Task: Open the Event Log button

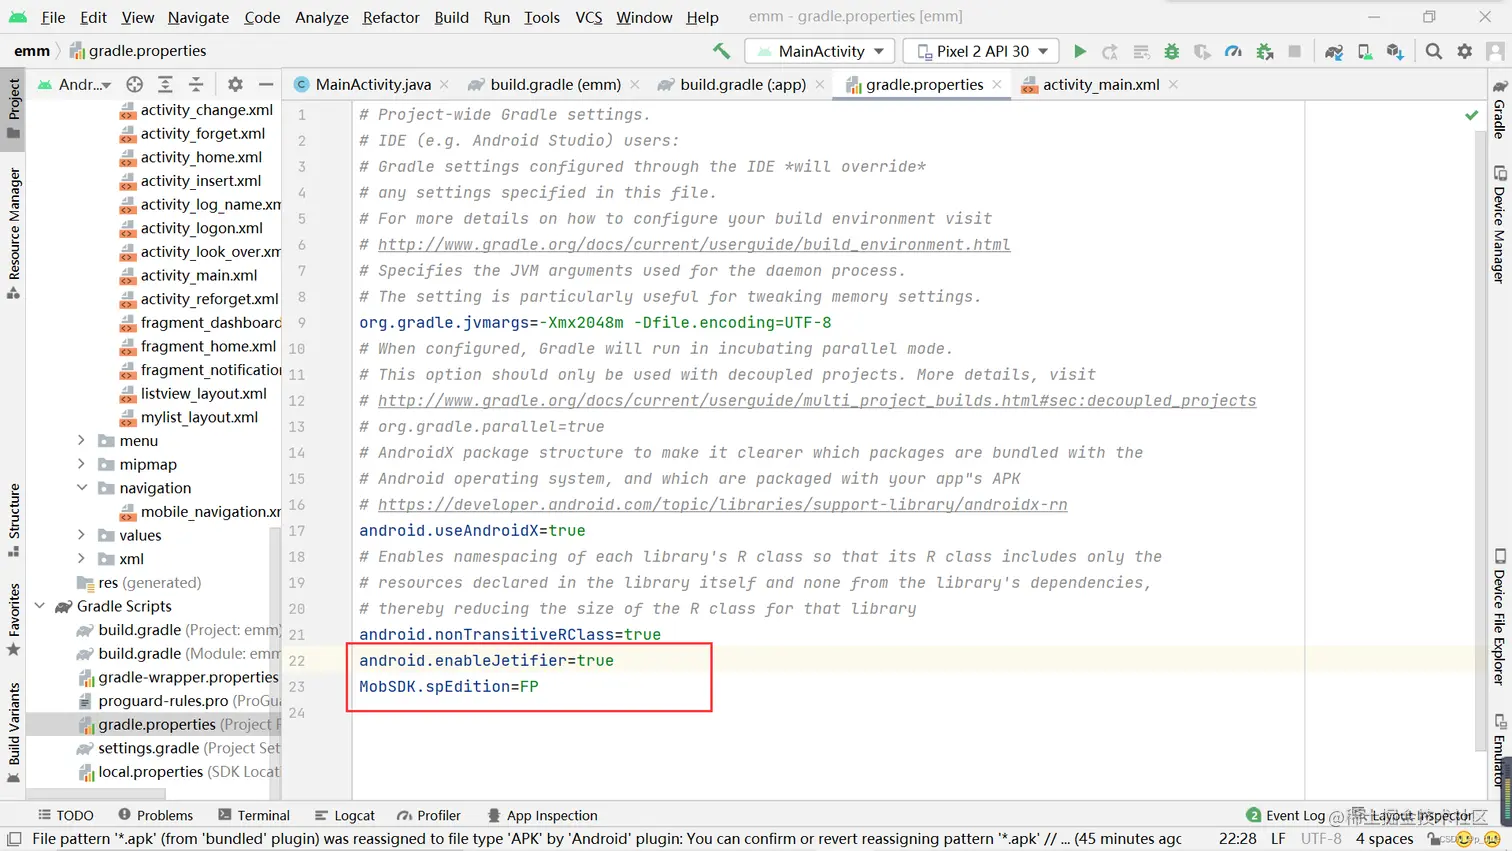Action: point(1286,816)
